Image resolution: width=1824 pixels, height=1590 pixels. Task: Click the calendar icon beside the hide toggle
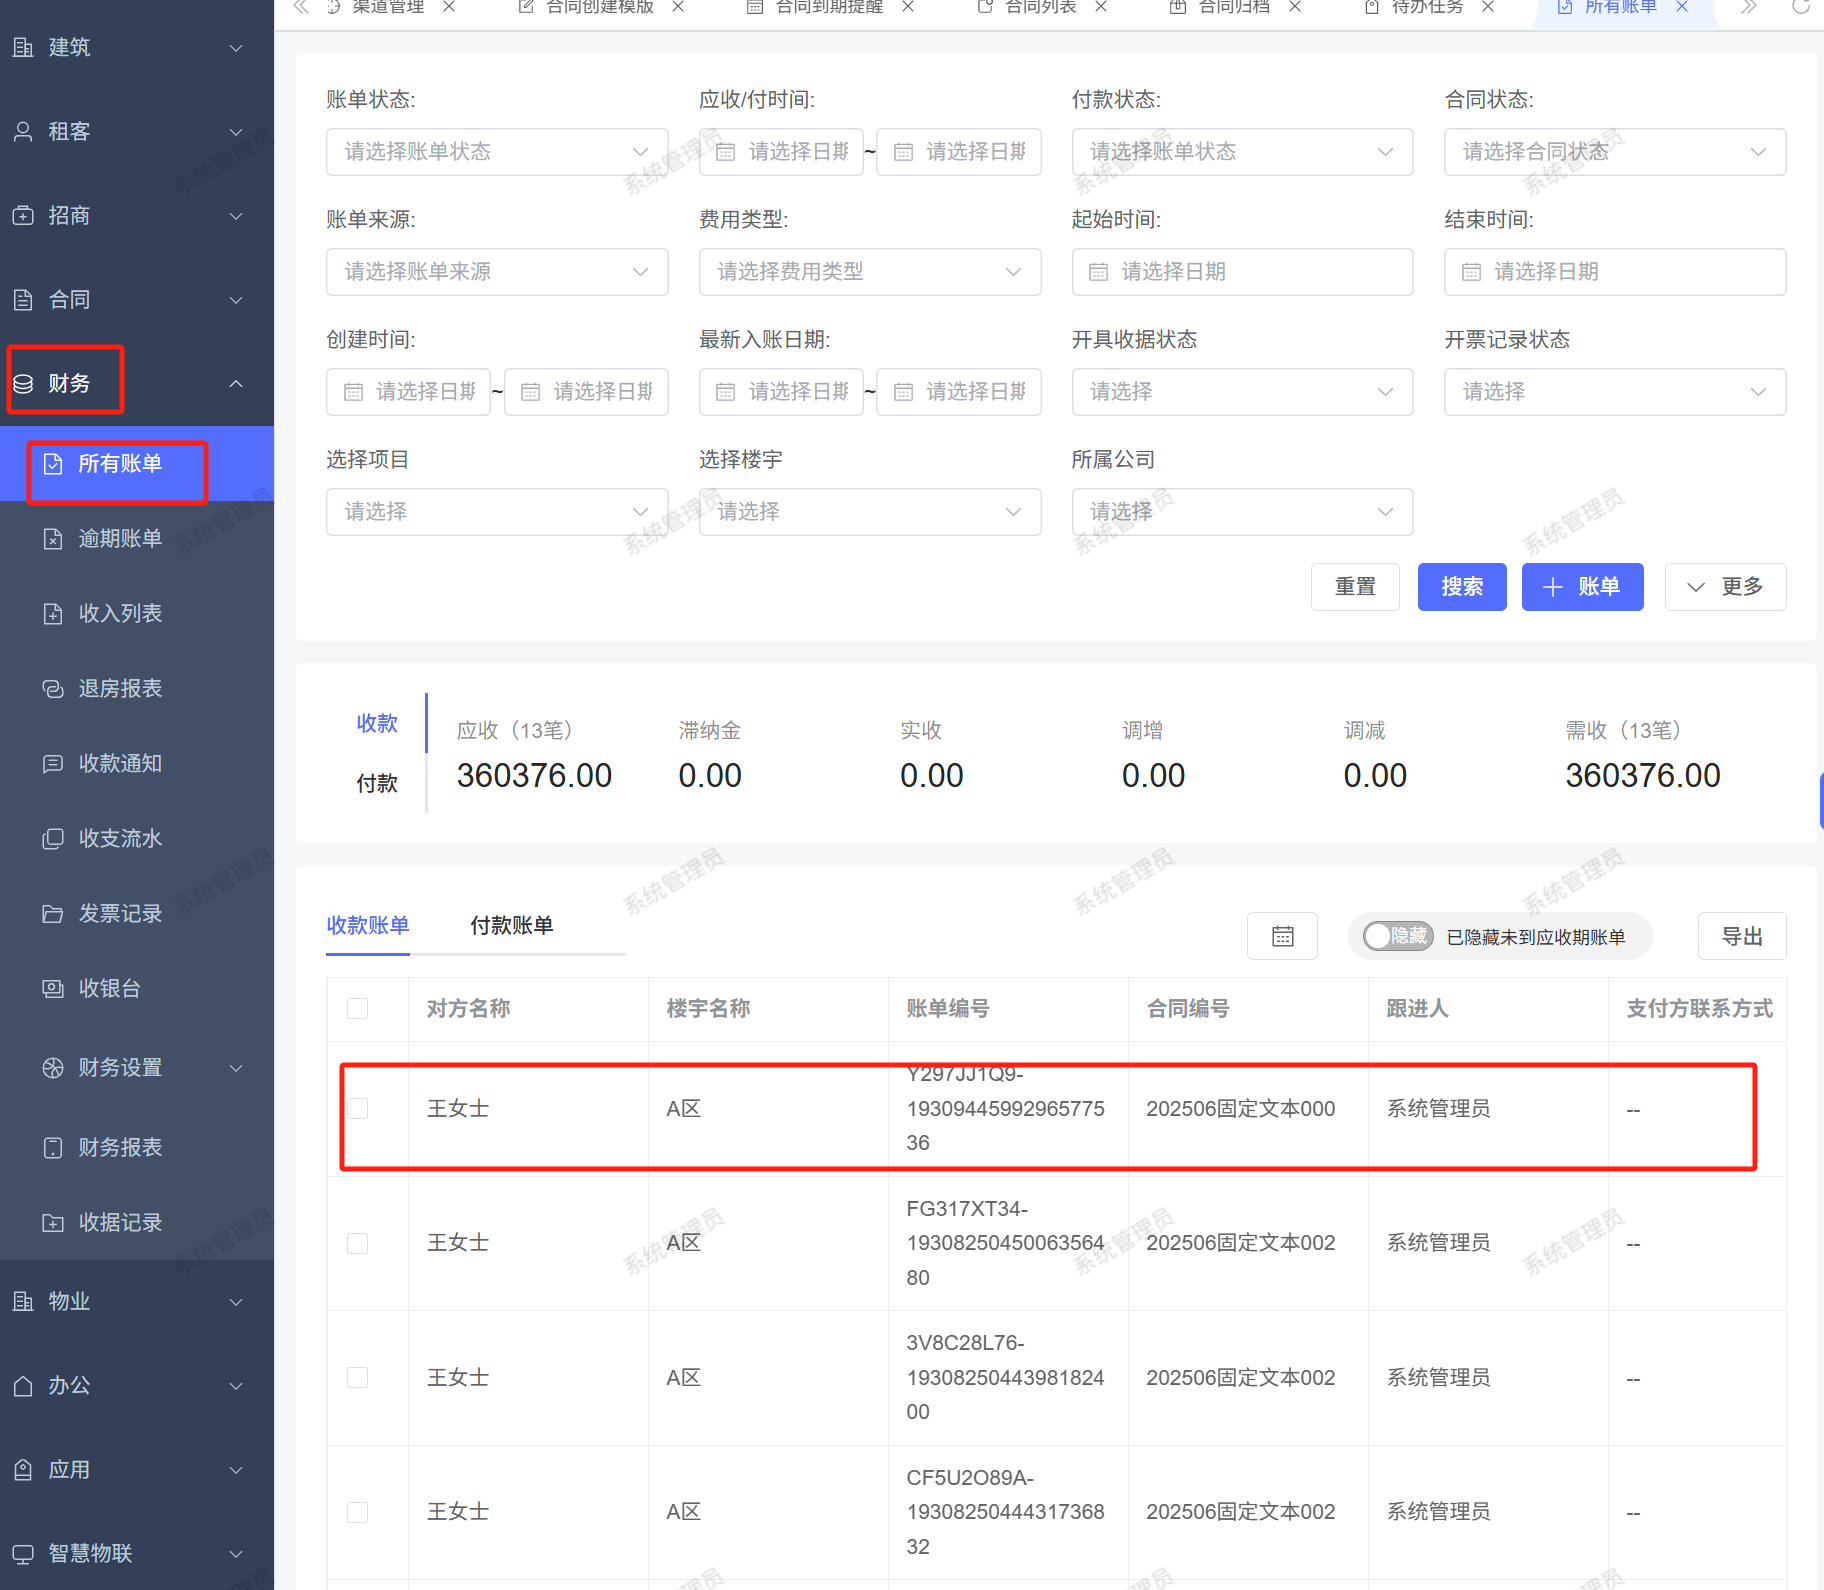pos(1282,936)
